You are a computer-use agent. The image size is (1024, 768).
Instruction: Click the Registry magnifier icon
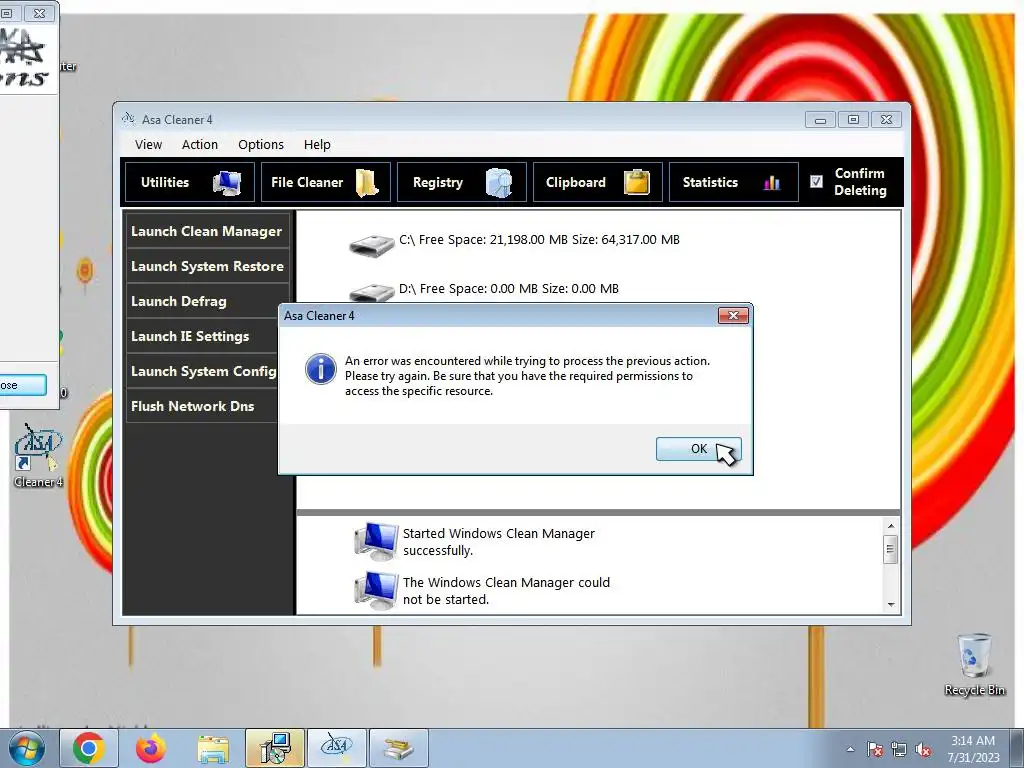pos(498,182)
